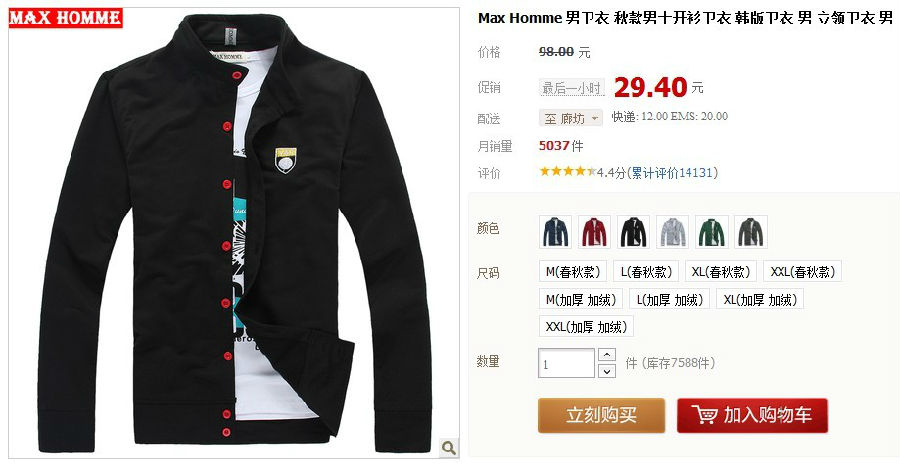Choose size XL(春秋款)

(721, 272)
